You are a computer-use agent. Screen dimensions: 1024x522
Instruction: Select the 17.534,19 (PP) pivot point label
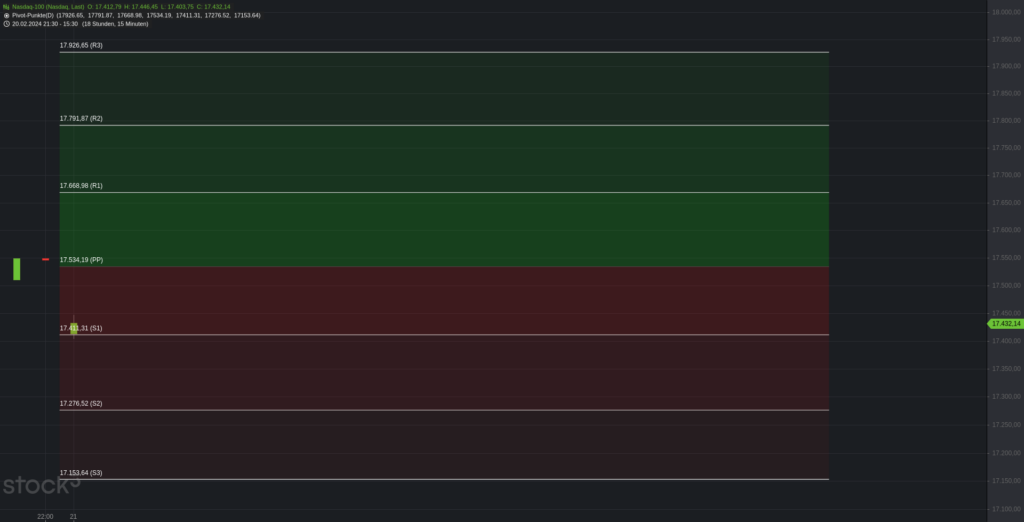pos(81,260)
